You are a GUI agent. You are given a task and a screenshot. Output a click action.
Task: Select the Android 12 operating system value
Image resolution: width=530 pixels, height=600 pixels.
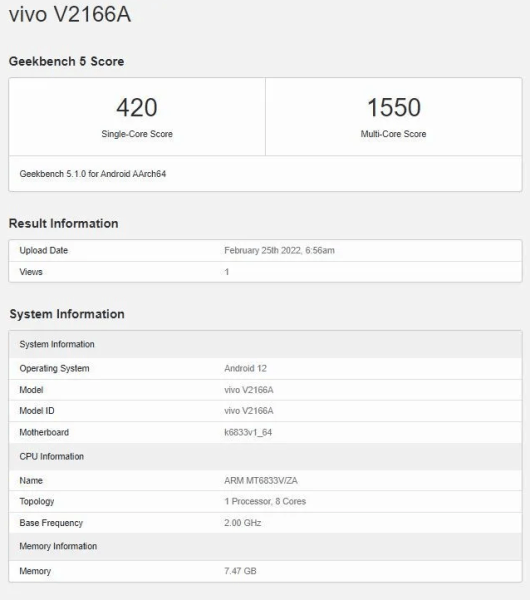pyautogui.click(x=245, y=368)
